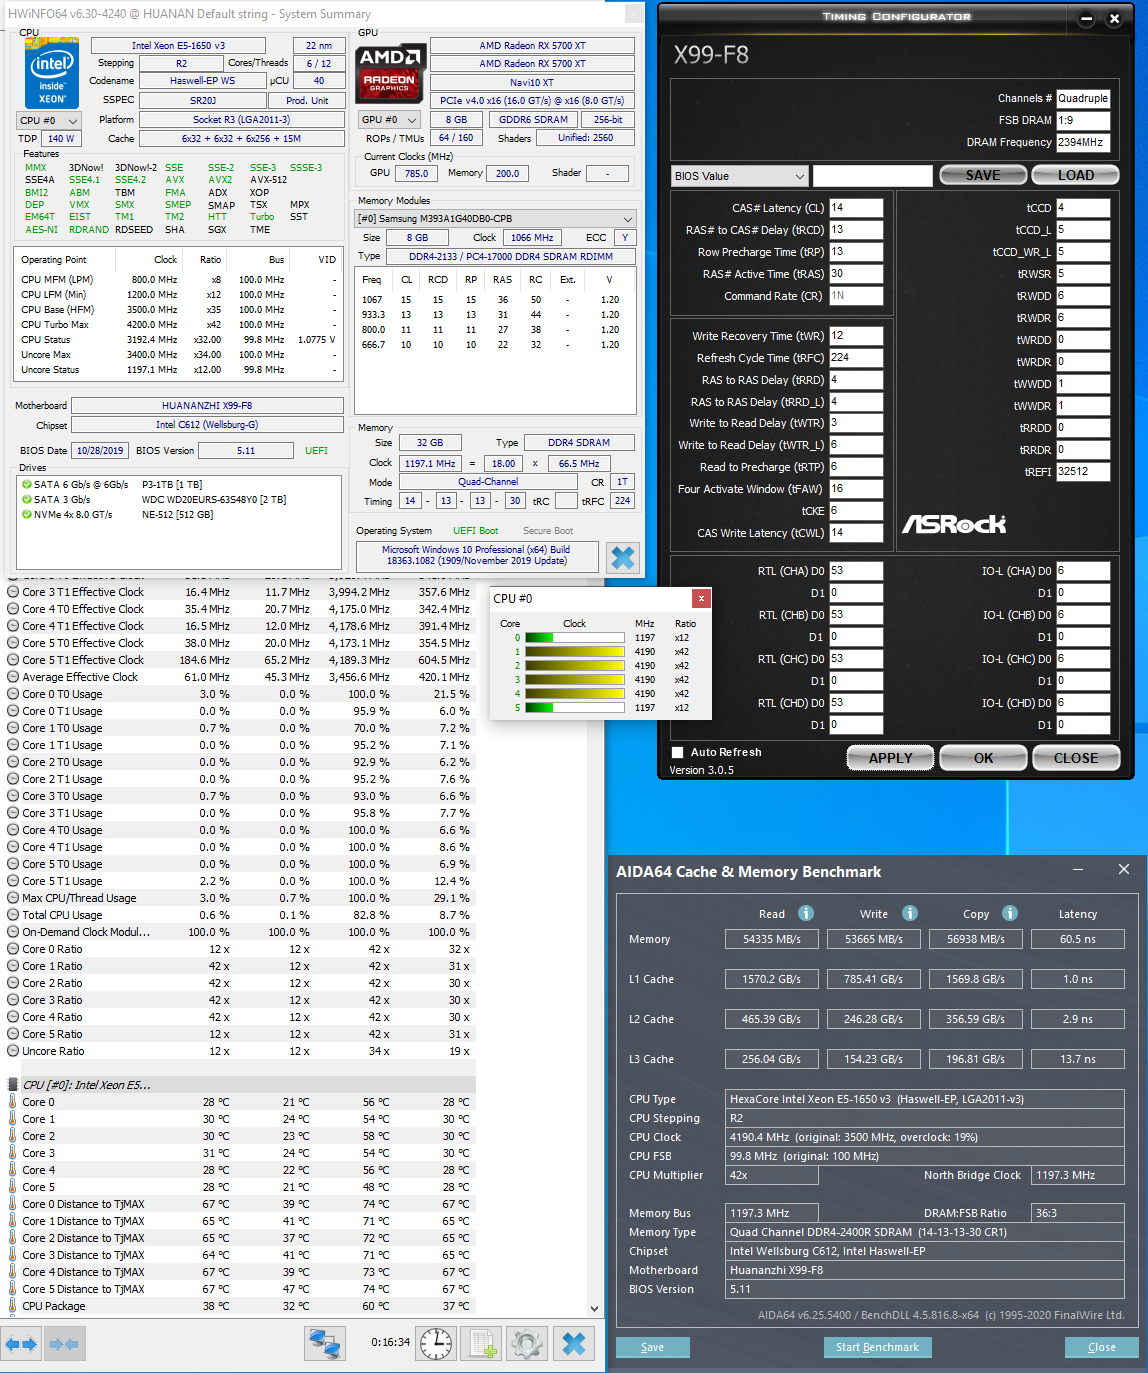Start logging with the sheet-plus icon
This screenshot has height=1373, width=1148.
483,1343
